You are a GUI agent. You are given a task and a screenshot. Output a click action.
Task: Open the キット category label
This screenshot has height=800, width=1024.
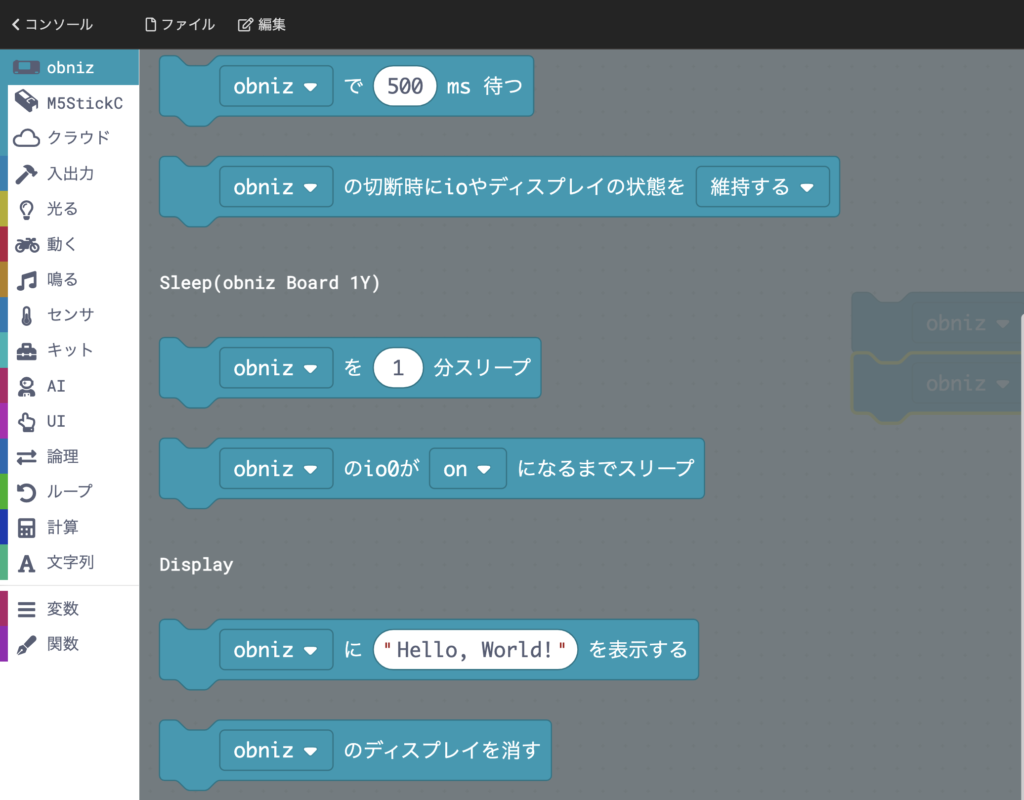pos(70,350)
